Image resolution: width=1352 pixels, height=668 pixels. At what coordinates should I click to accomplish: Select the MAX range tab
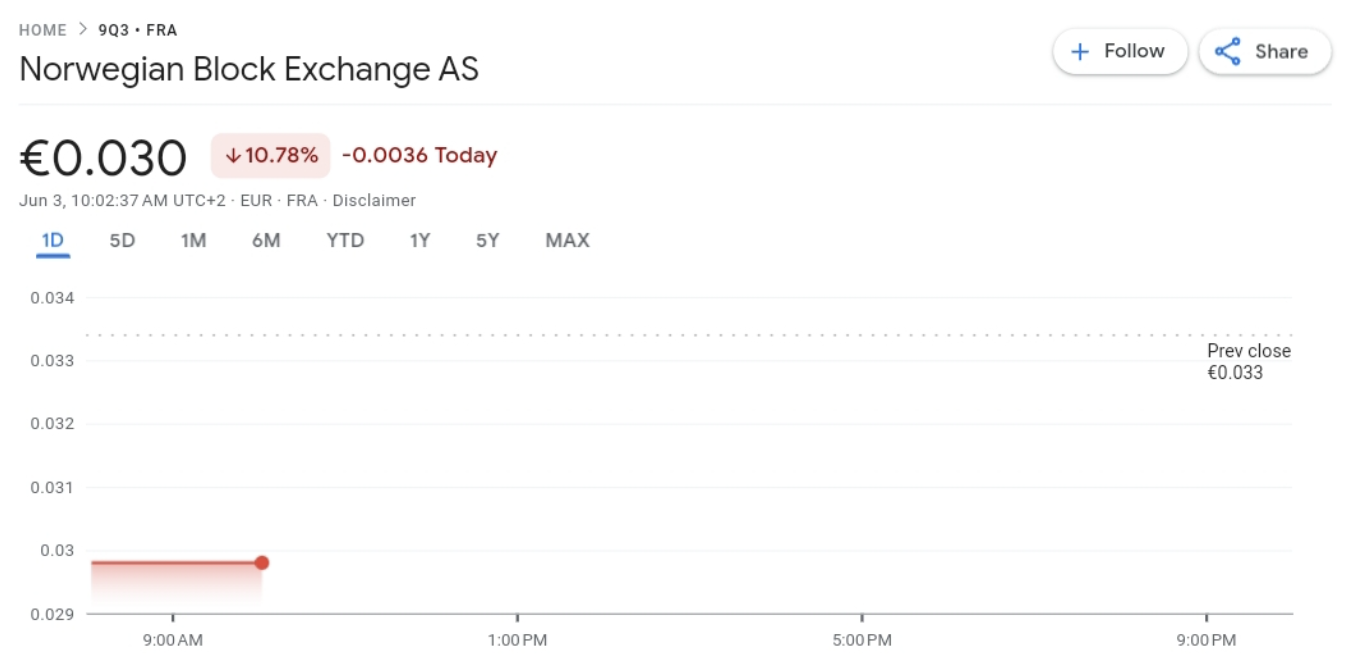click(567, 241)
